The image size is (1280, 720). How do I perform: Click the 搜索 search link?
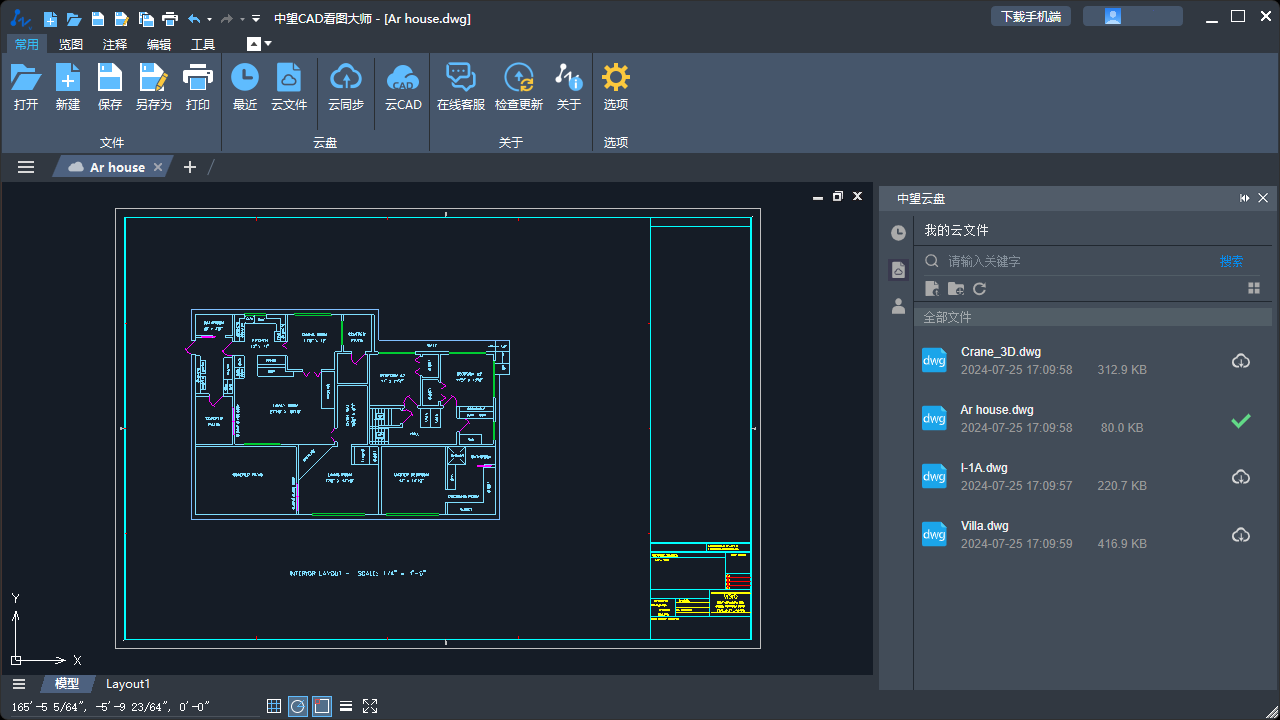(x=1231, y=261)
